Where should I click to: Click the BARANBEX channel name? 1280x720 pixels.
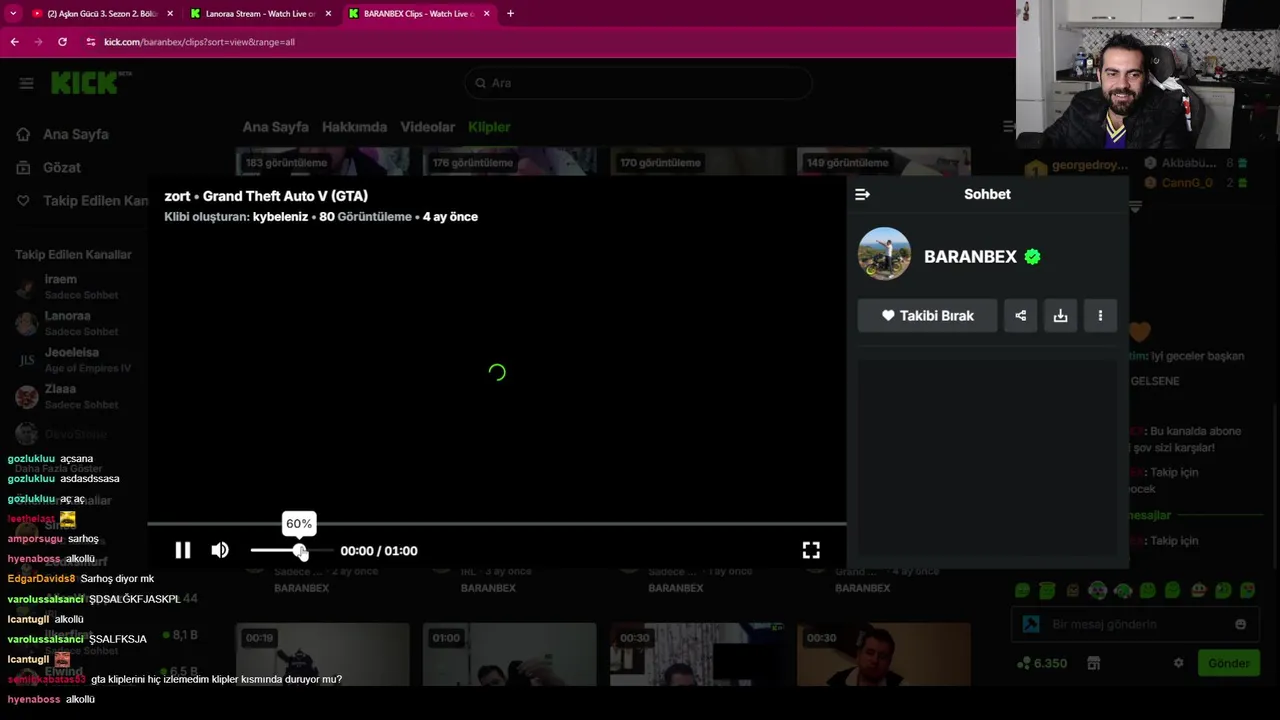pyautogui.click(x=970, y=257)
